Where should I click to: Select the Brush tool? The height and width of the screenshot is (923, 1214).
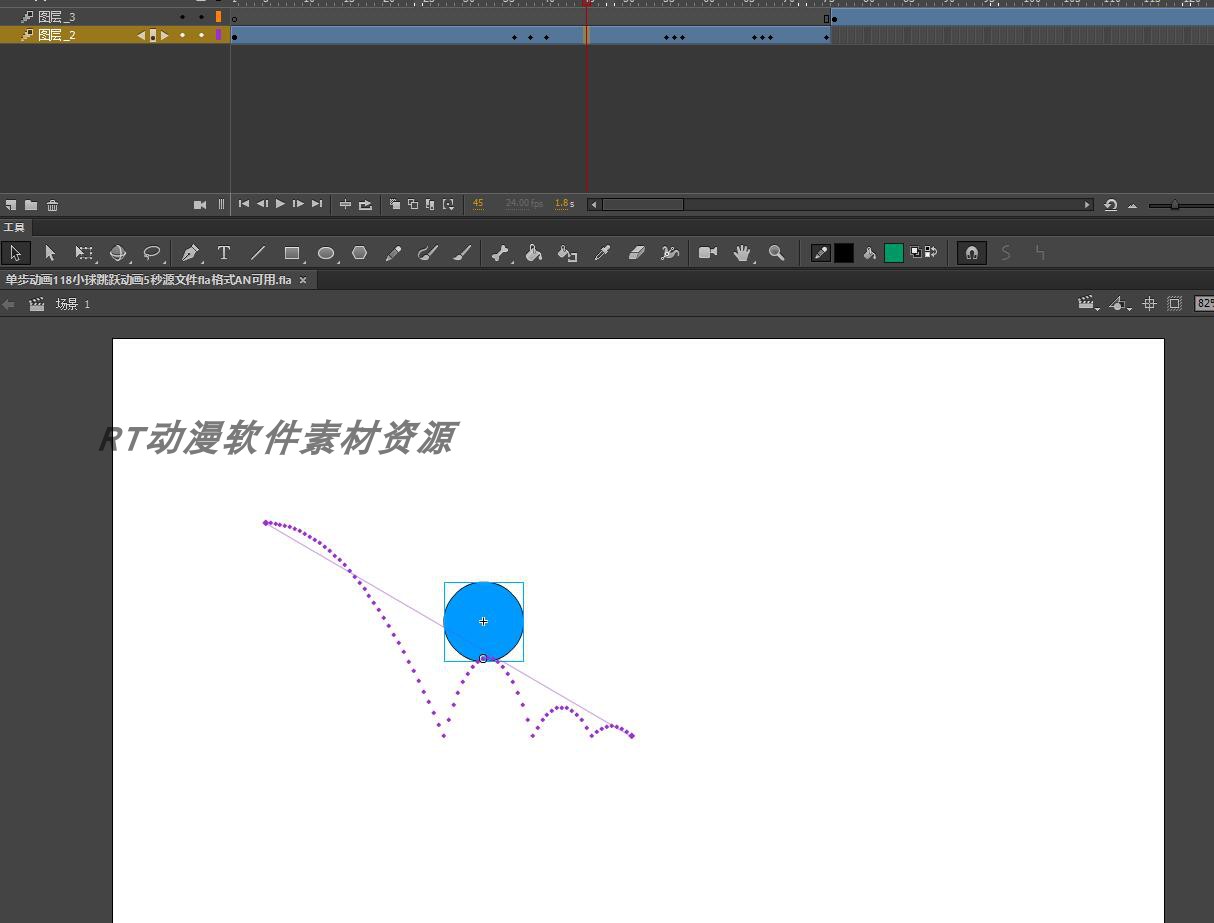click(x=462, y=254)
